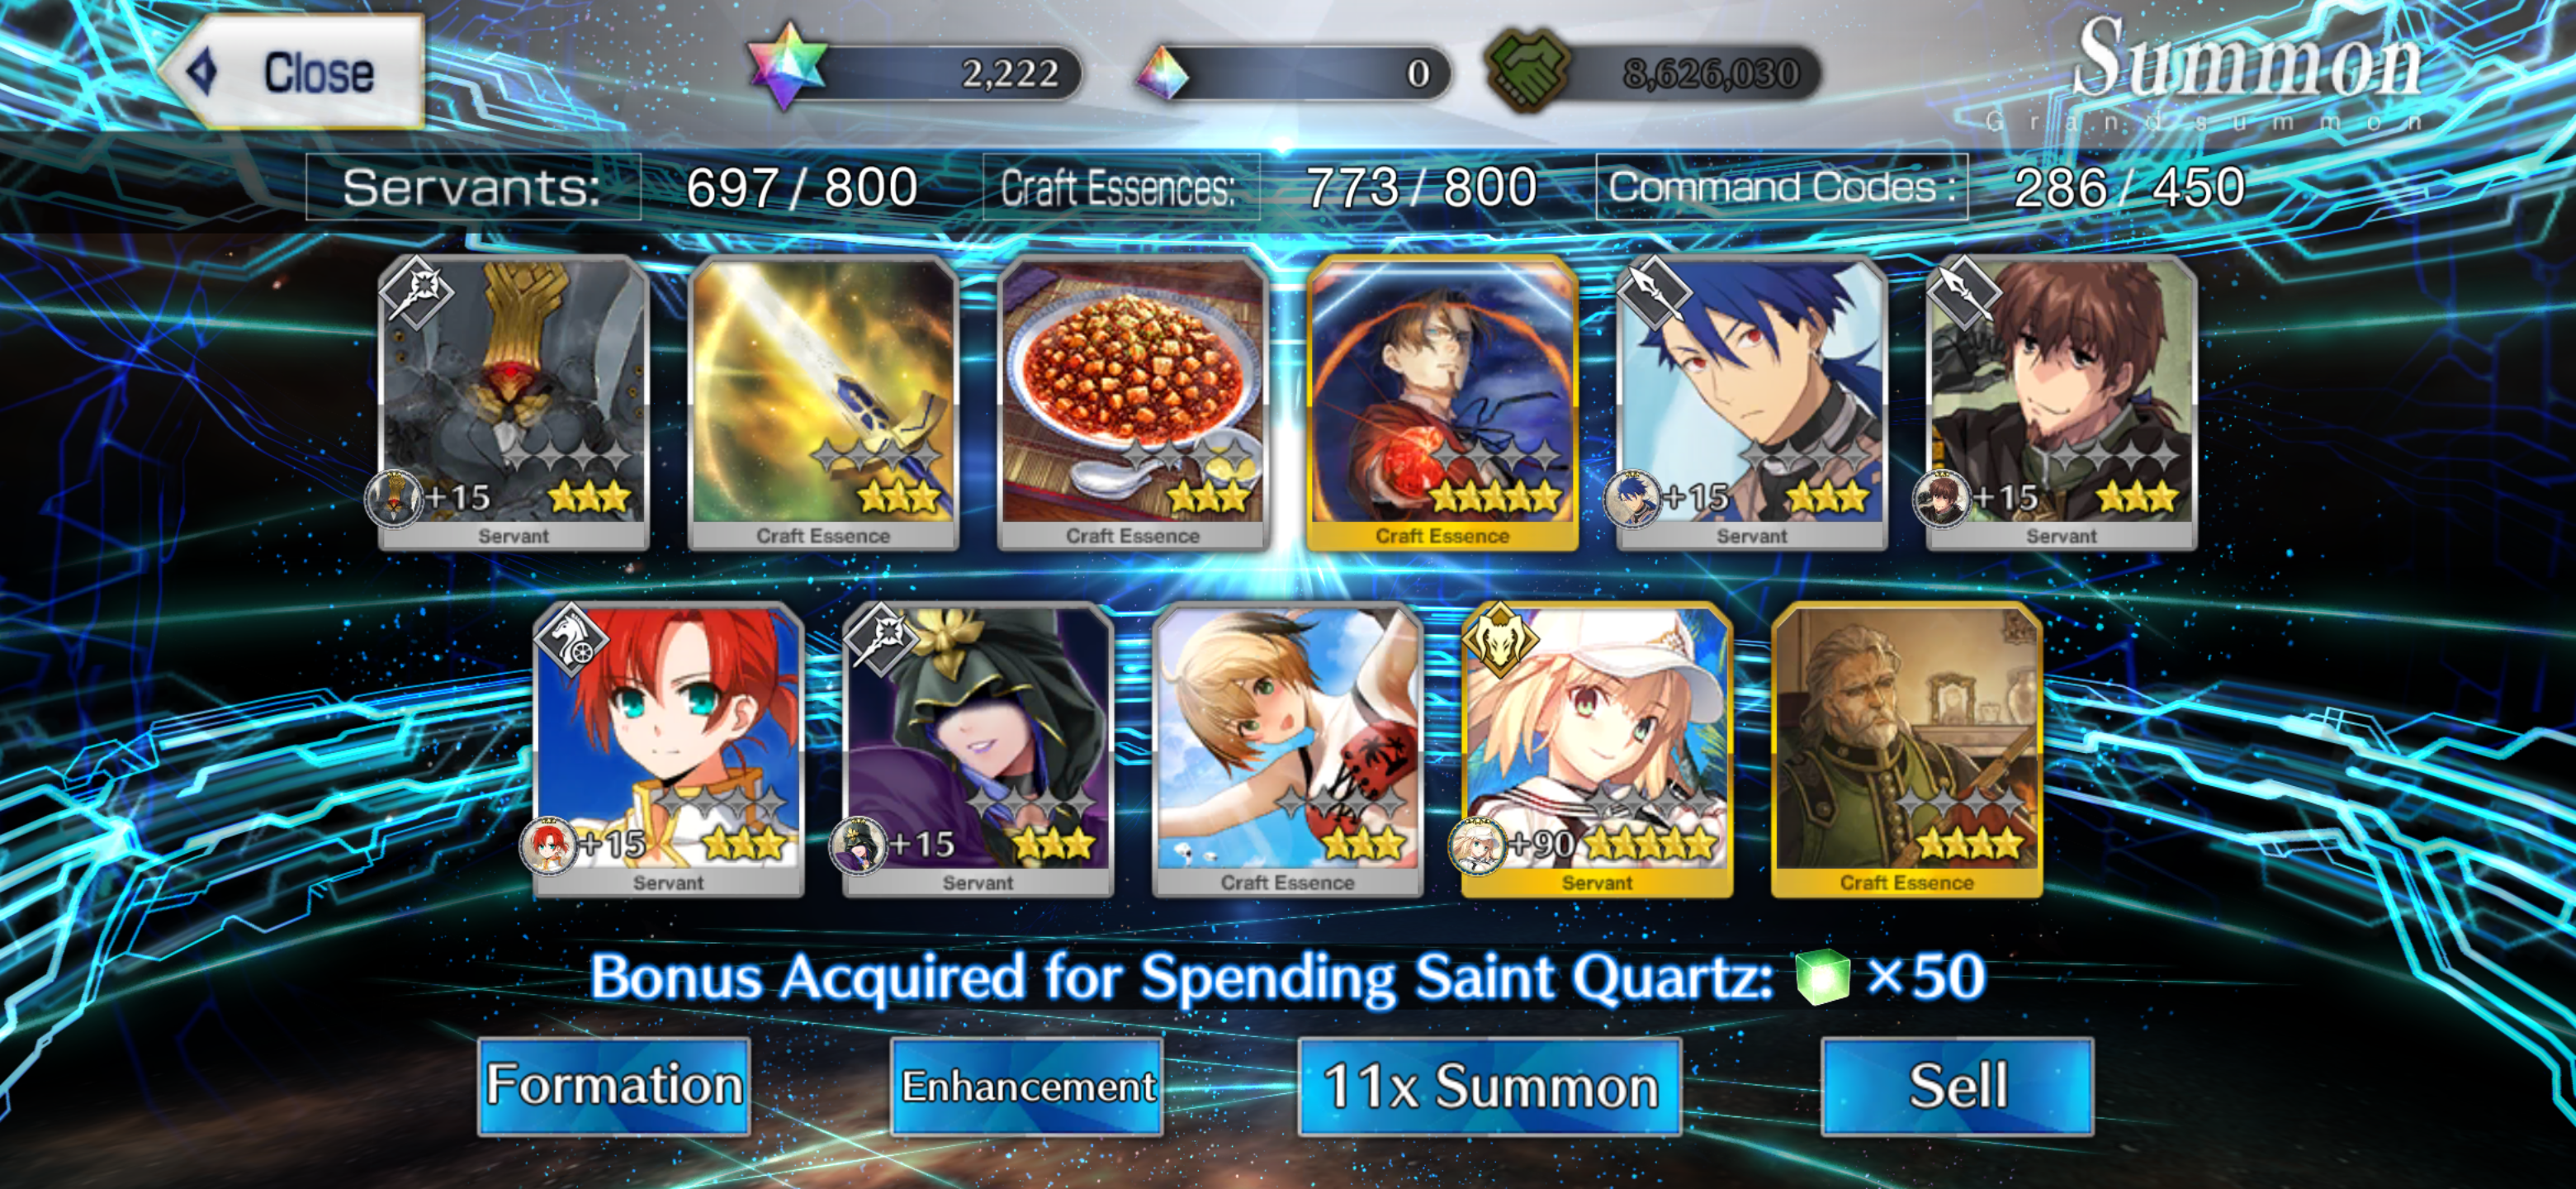This screenshot has width=2576, height=1189.
Task: View the mapo tofu Craft Essence card
Action: click(1132, 403)
